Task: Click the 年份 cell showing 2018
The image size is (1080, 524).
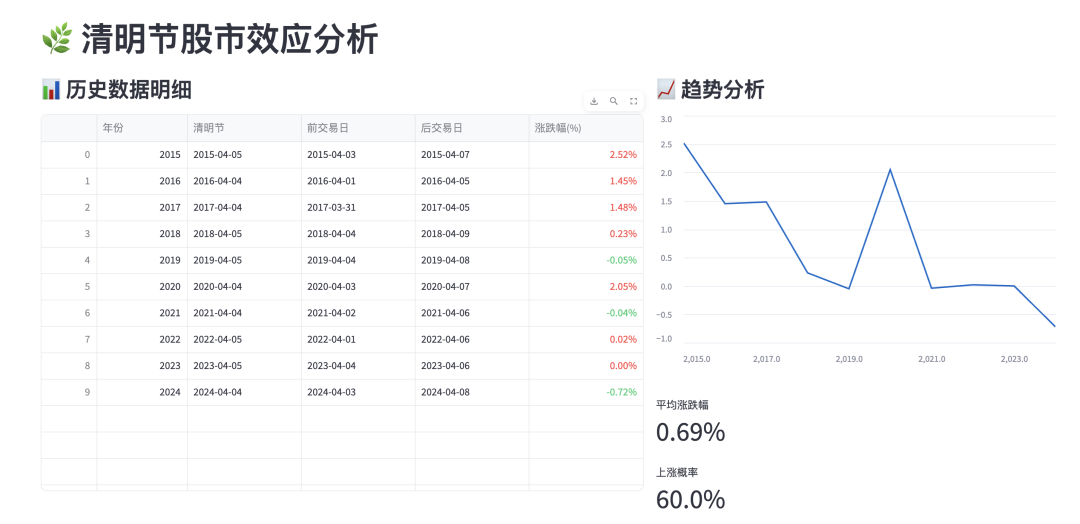Action: pos(142,234)
